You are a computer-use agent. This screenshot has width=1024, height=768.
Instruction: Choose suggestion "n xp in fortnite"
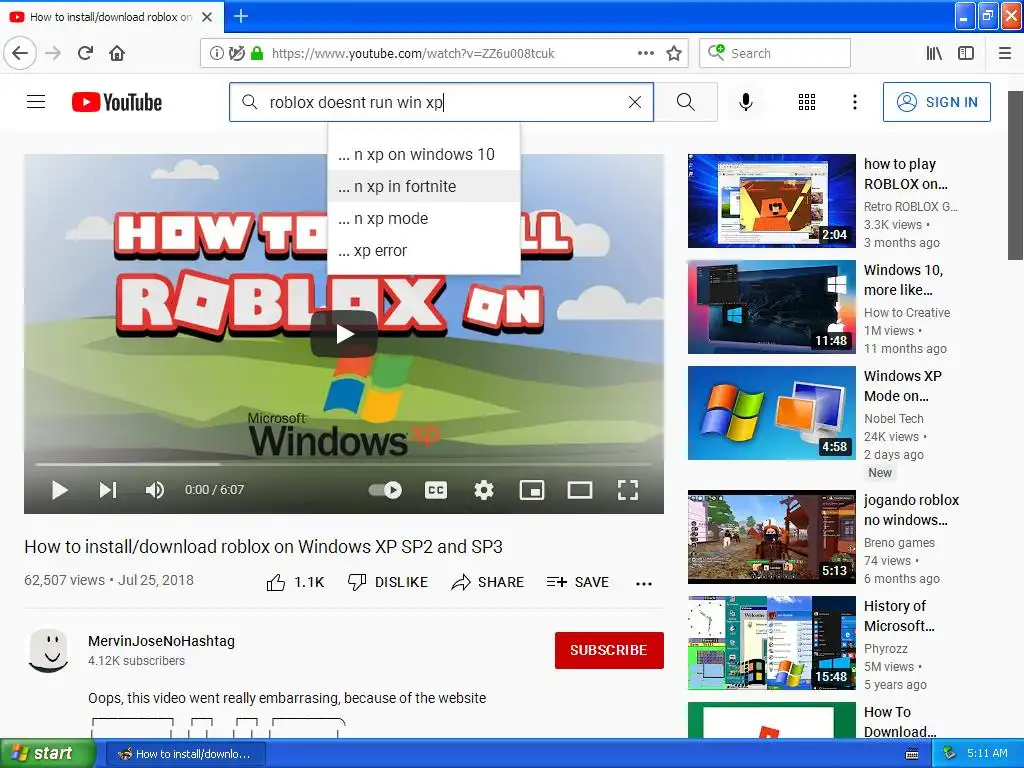[424, 187]
